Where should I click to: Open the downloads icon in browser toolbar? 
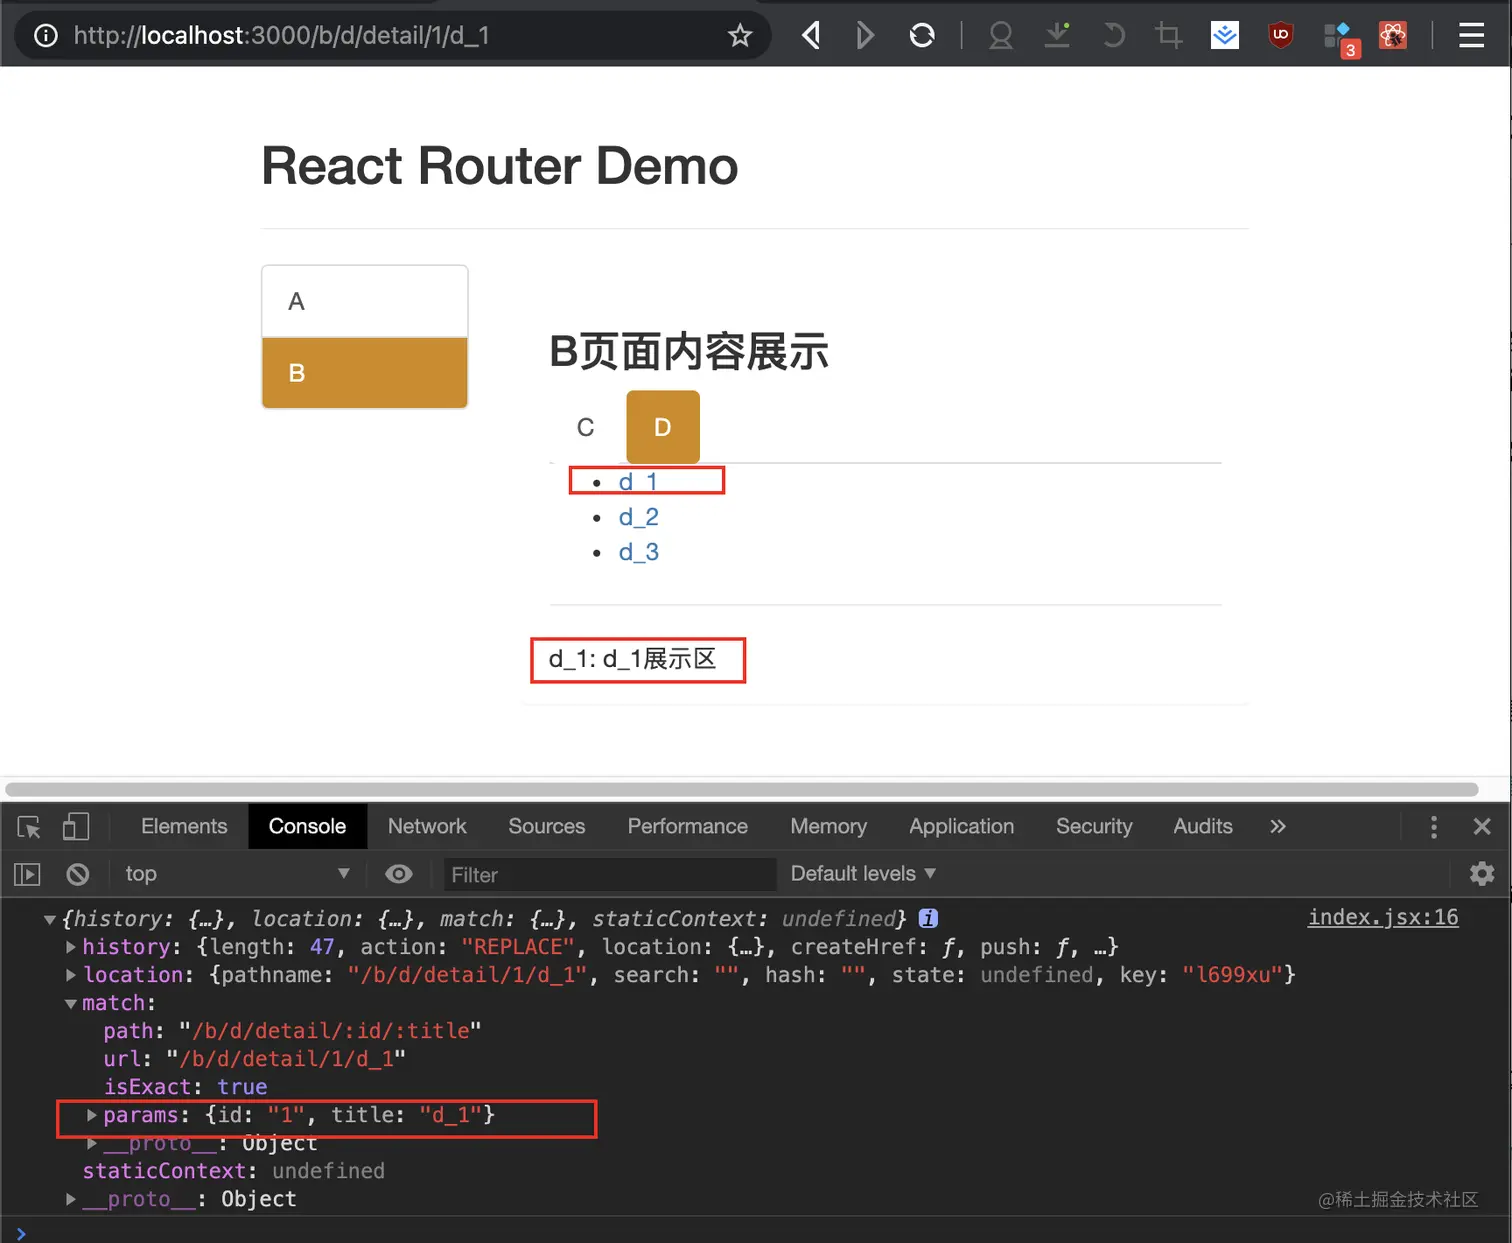(x=1057, y=36)
